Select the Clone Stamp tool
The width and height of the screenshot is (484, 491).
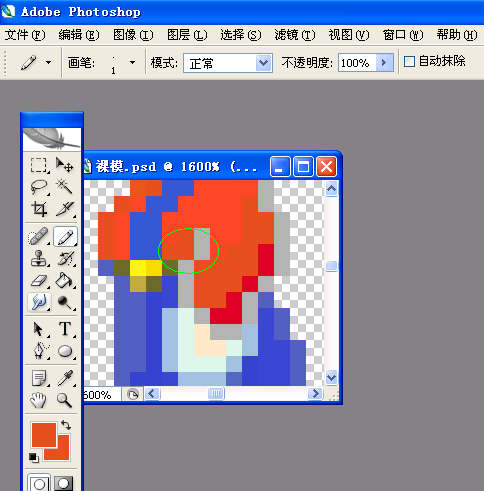pyautogui.click(x=39, y=259)
